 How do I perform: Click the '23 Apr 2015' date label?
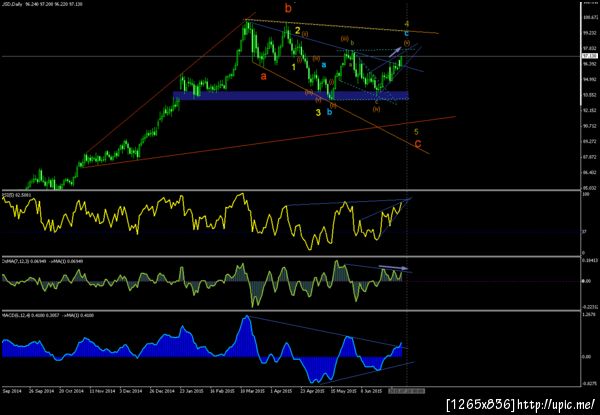click(x=312, y=391)
